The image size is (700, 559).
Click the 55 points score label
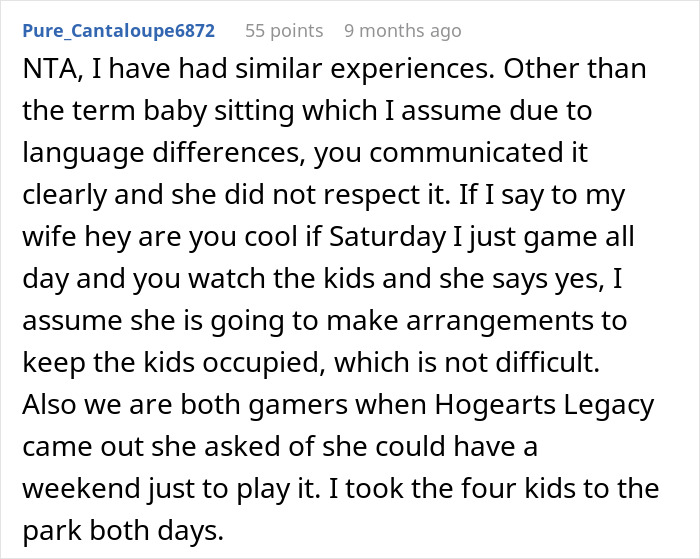click(284, 31)
